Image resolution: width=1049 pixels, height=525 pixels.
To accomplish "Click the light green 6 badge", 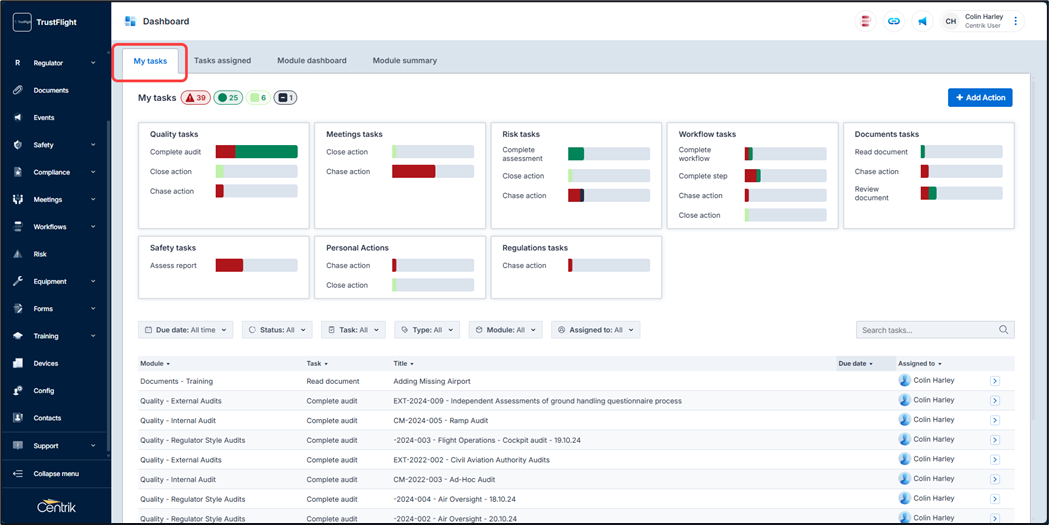I will [258, 98].
